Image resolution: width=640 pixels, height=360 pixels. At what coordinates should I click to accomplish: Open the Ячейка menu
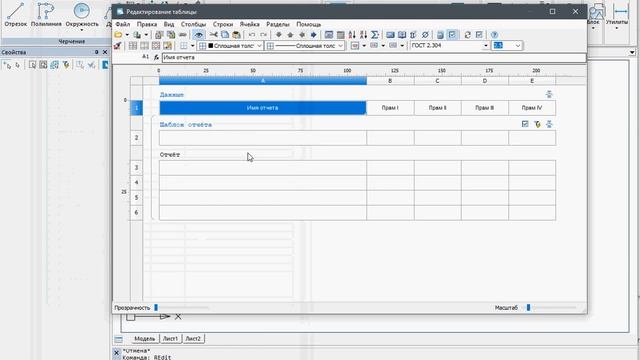click(x=249, y=24)
